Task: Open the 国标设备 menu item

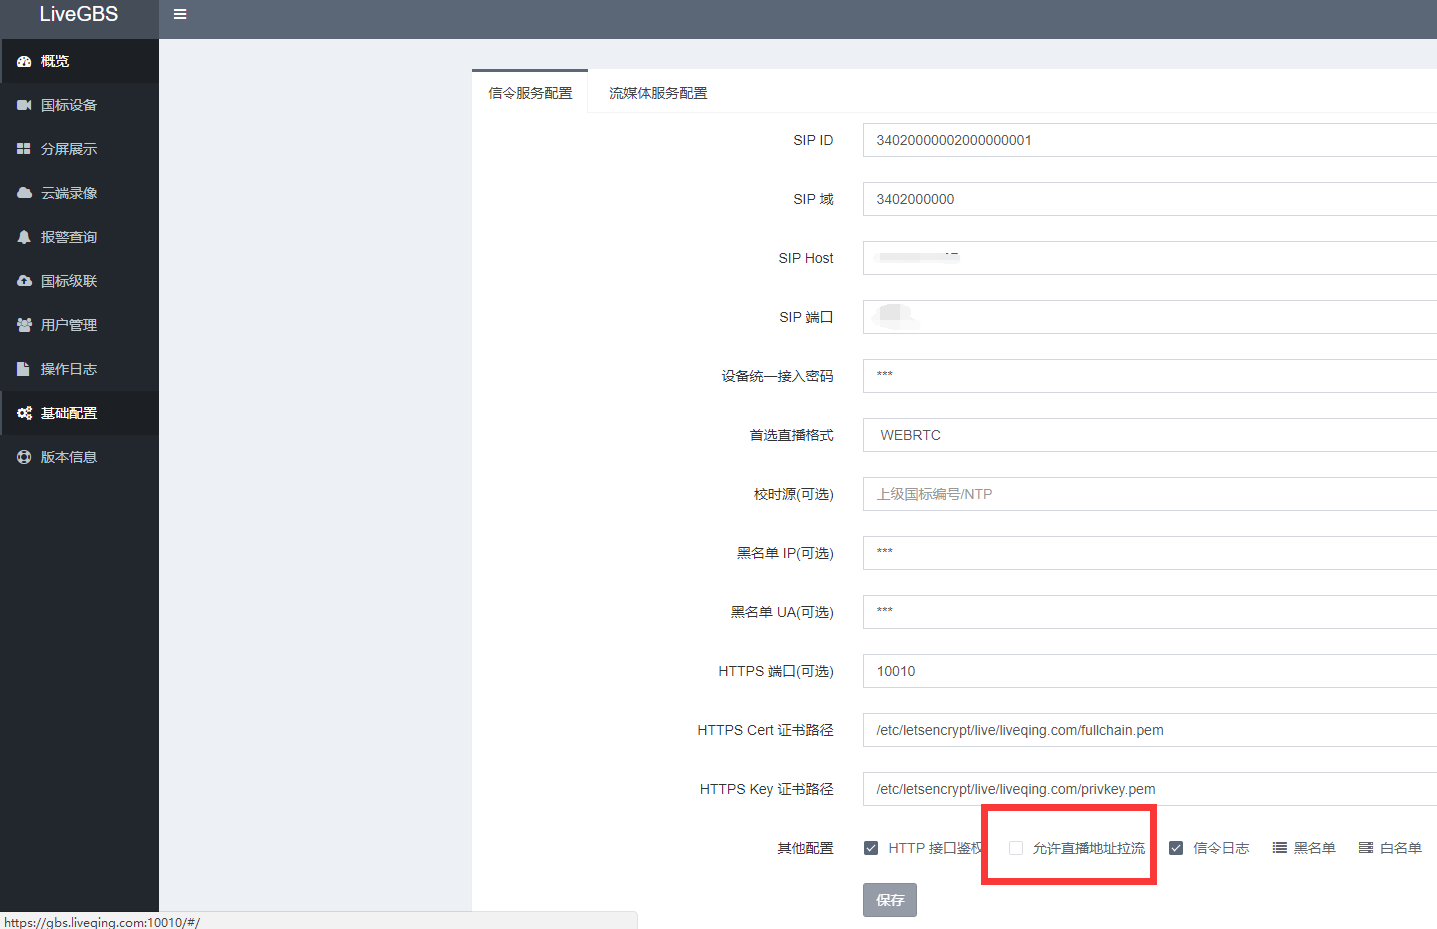Action: (x=79, y=105)
